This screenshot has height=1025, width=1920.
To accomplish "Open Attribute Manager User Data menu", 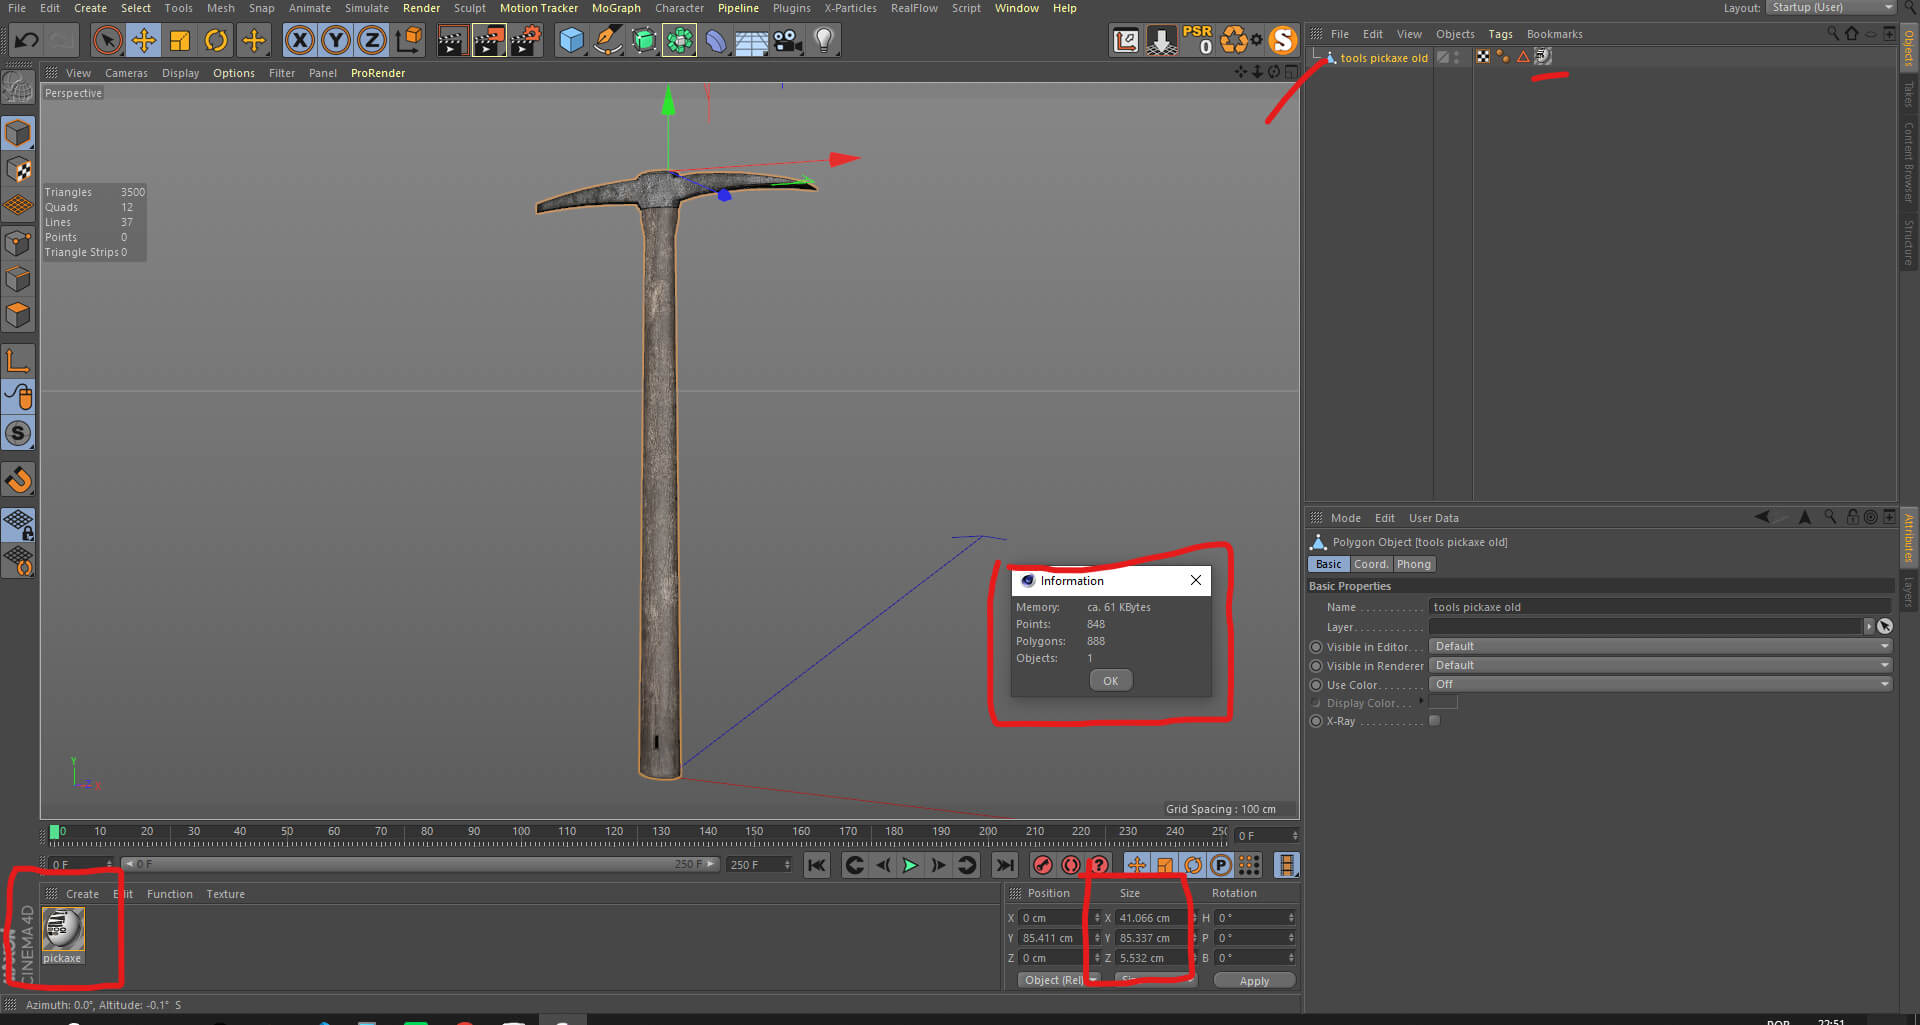I will point(1433,518).
